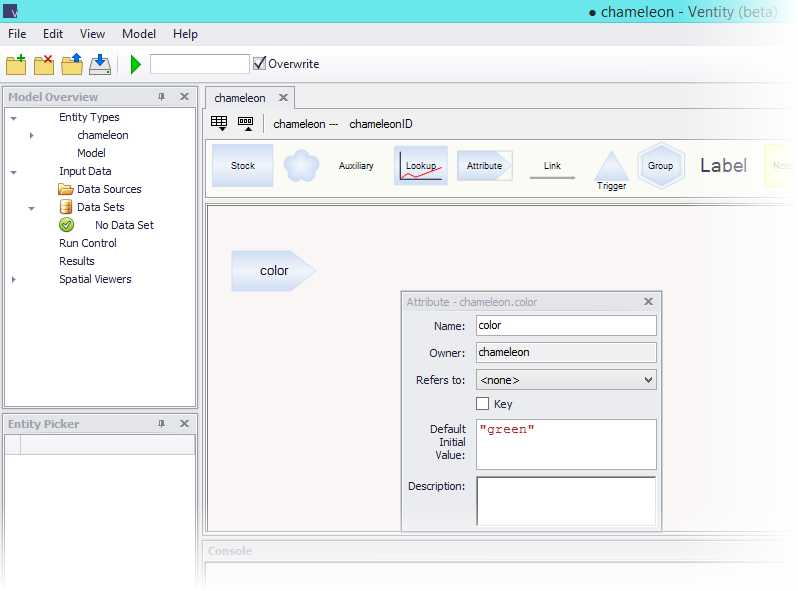Click the download-to-disk save icon
Screen dimensions: 798x591
tap(100, 65)
